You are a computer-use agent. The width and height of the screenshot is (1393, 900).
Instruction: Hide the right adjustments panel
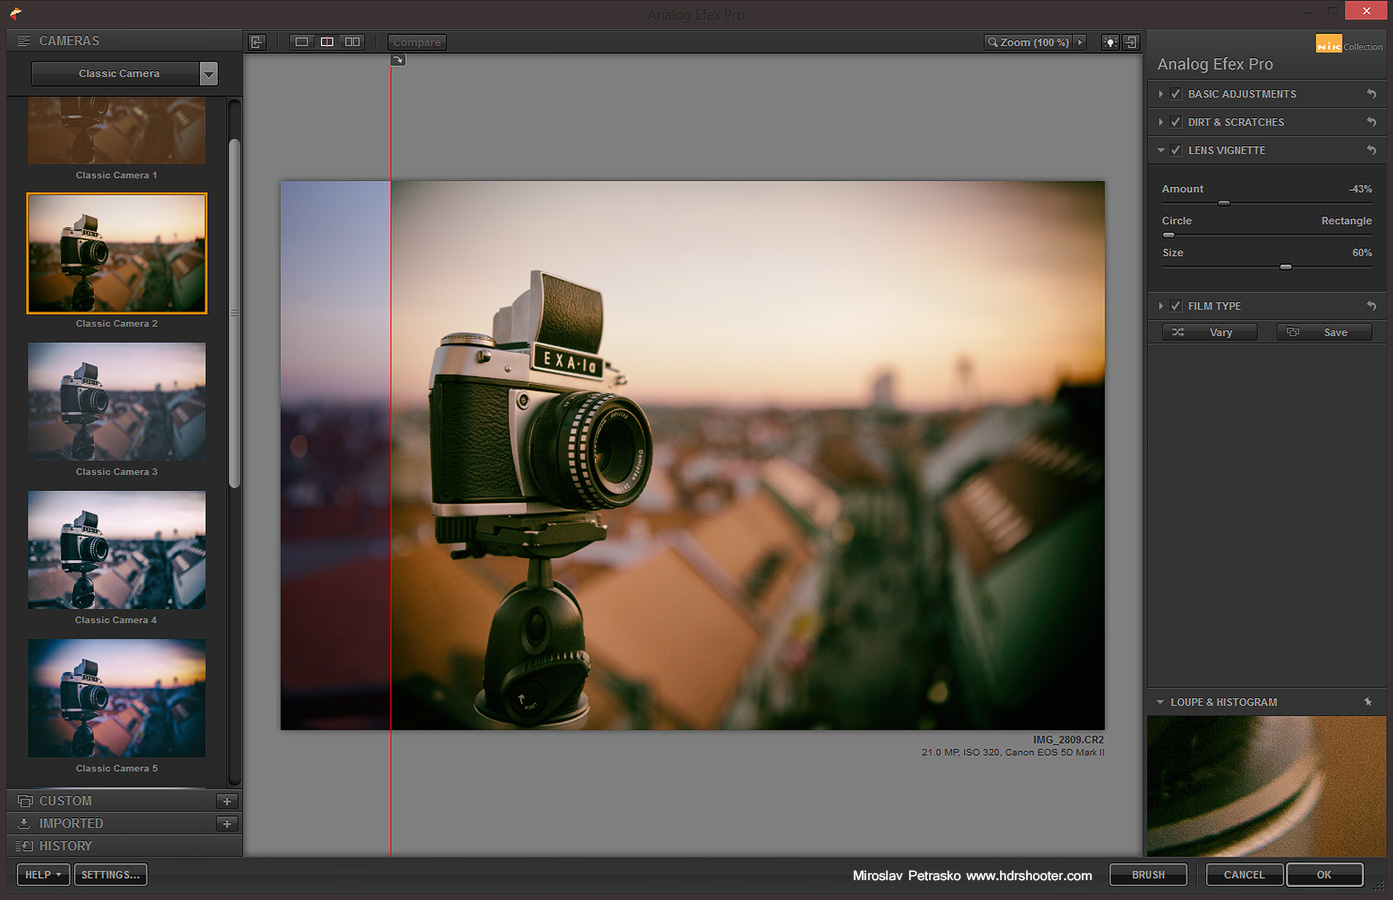coord(1131,42)
